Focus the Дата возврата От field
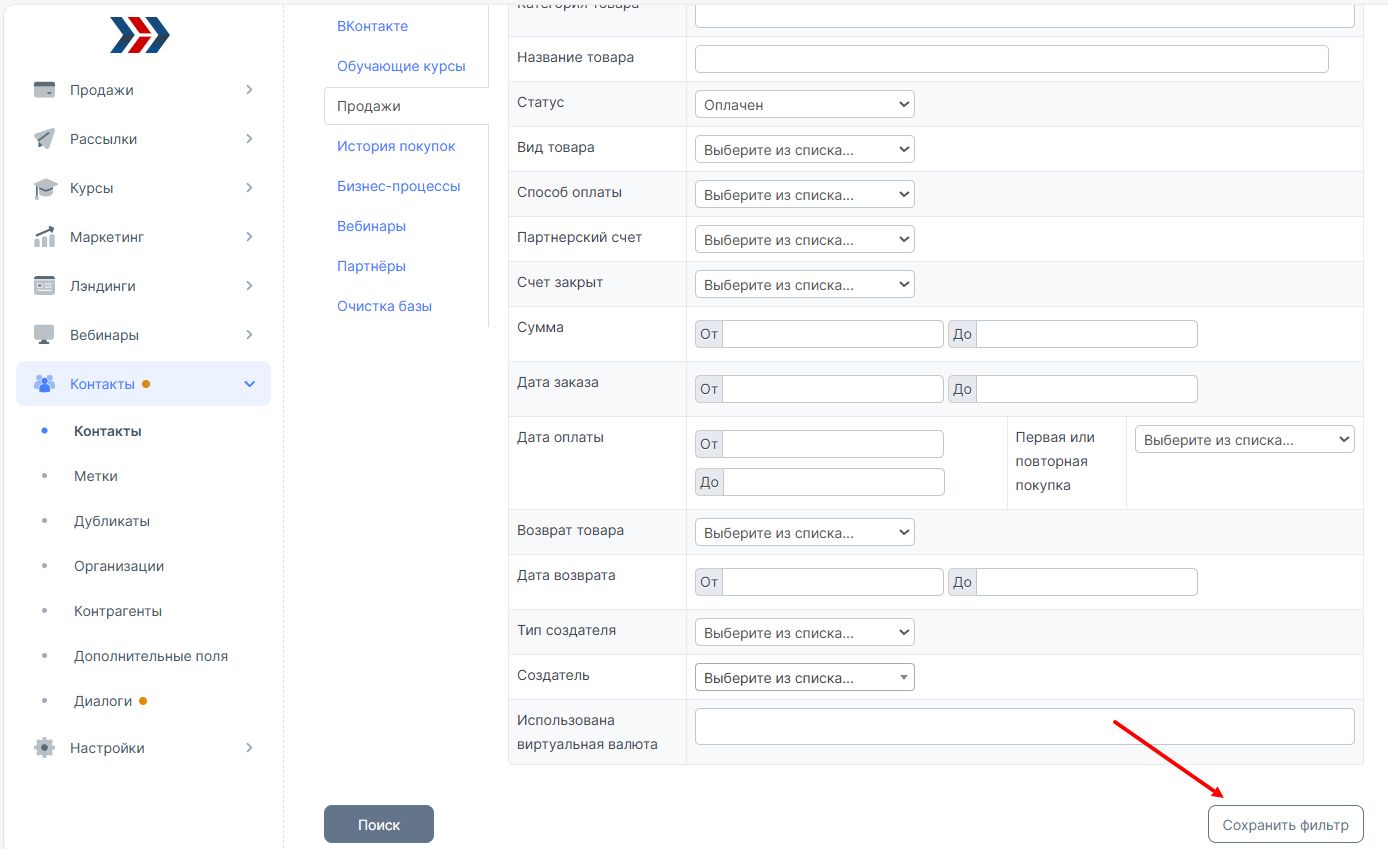Viewport: 1388px width, 849px height. coord(833,582)
